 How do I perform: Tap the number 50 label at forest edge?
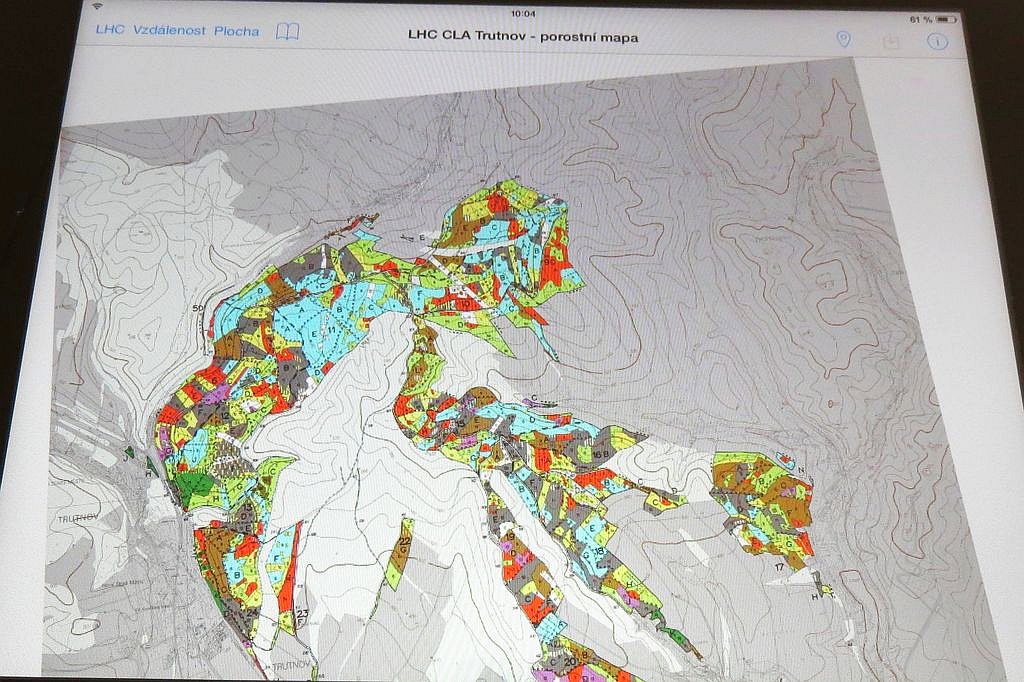click(x=198, y=308)
